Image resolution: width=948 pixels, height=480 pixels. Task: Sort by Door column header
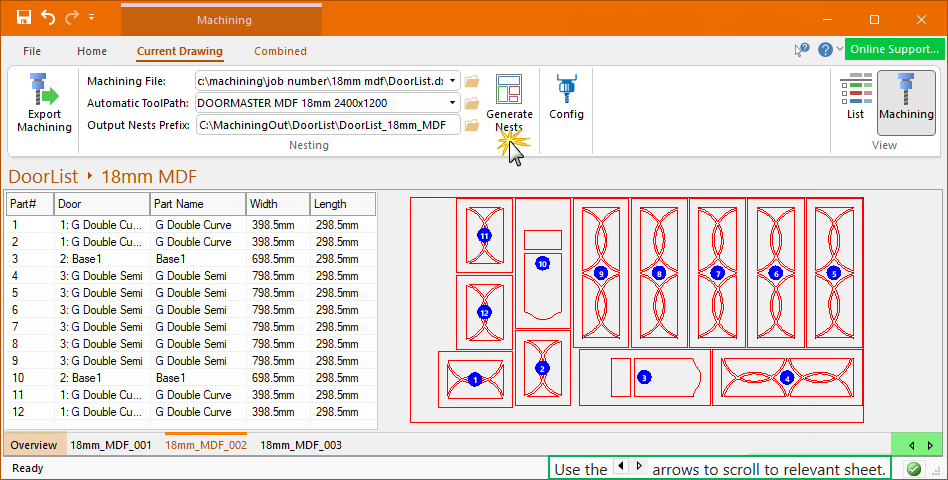coord(102,204)
